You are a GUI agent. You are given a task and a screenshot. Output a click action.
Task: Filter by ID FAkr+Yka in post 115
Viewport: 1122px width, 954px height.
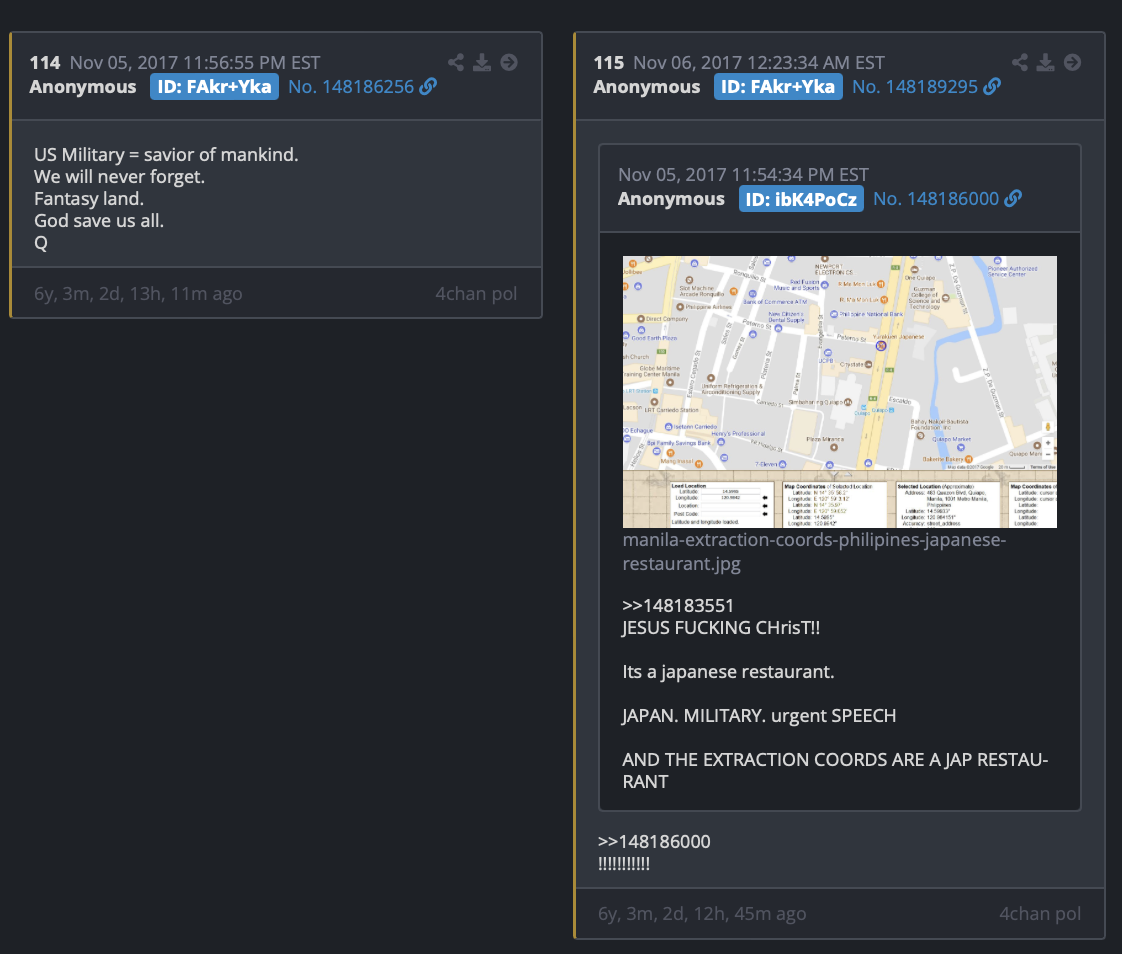click(x=778, y=87)
